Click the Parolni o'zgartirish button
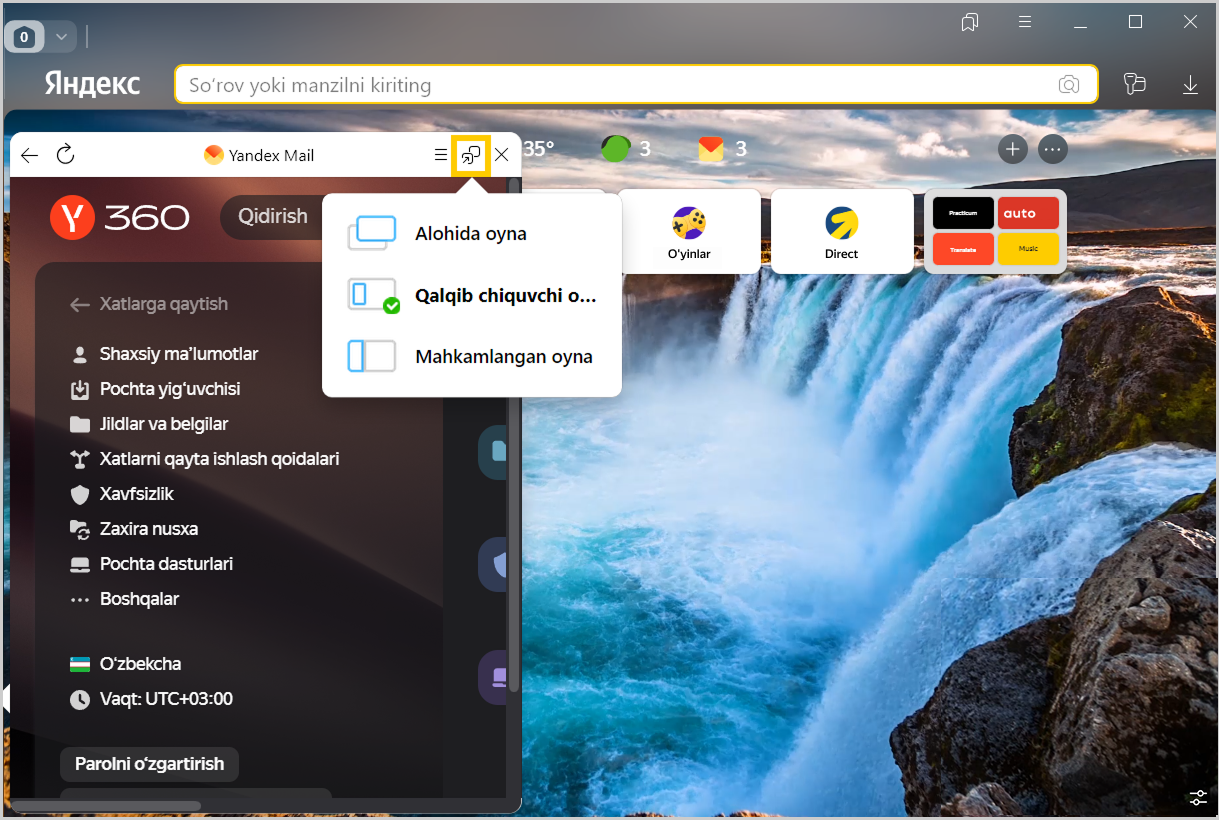Image resolution: width=1219 pixels, height=820 pixels. [x=149, y=764]
